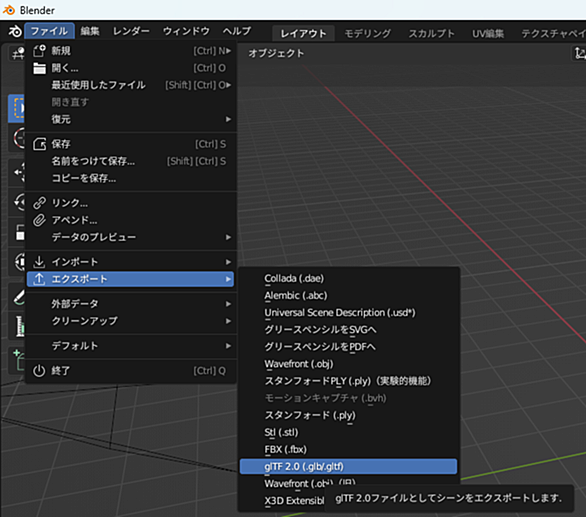The width and height of the screenshot is (586, 517).
Task: Click the エクスポート menu entry
Action: coord(130,279)
